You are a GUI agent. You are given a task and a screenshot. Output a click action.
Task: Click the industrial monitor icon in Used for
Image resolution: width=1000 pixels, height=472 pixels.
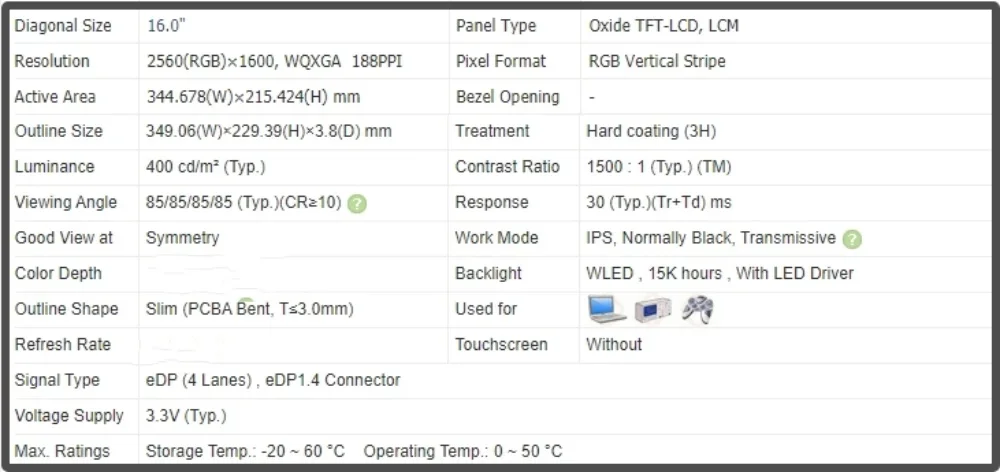point(652,310)
